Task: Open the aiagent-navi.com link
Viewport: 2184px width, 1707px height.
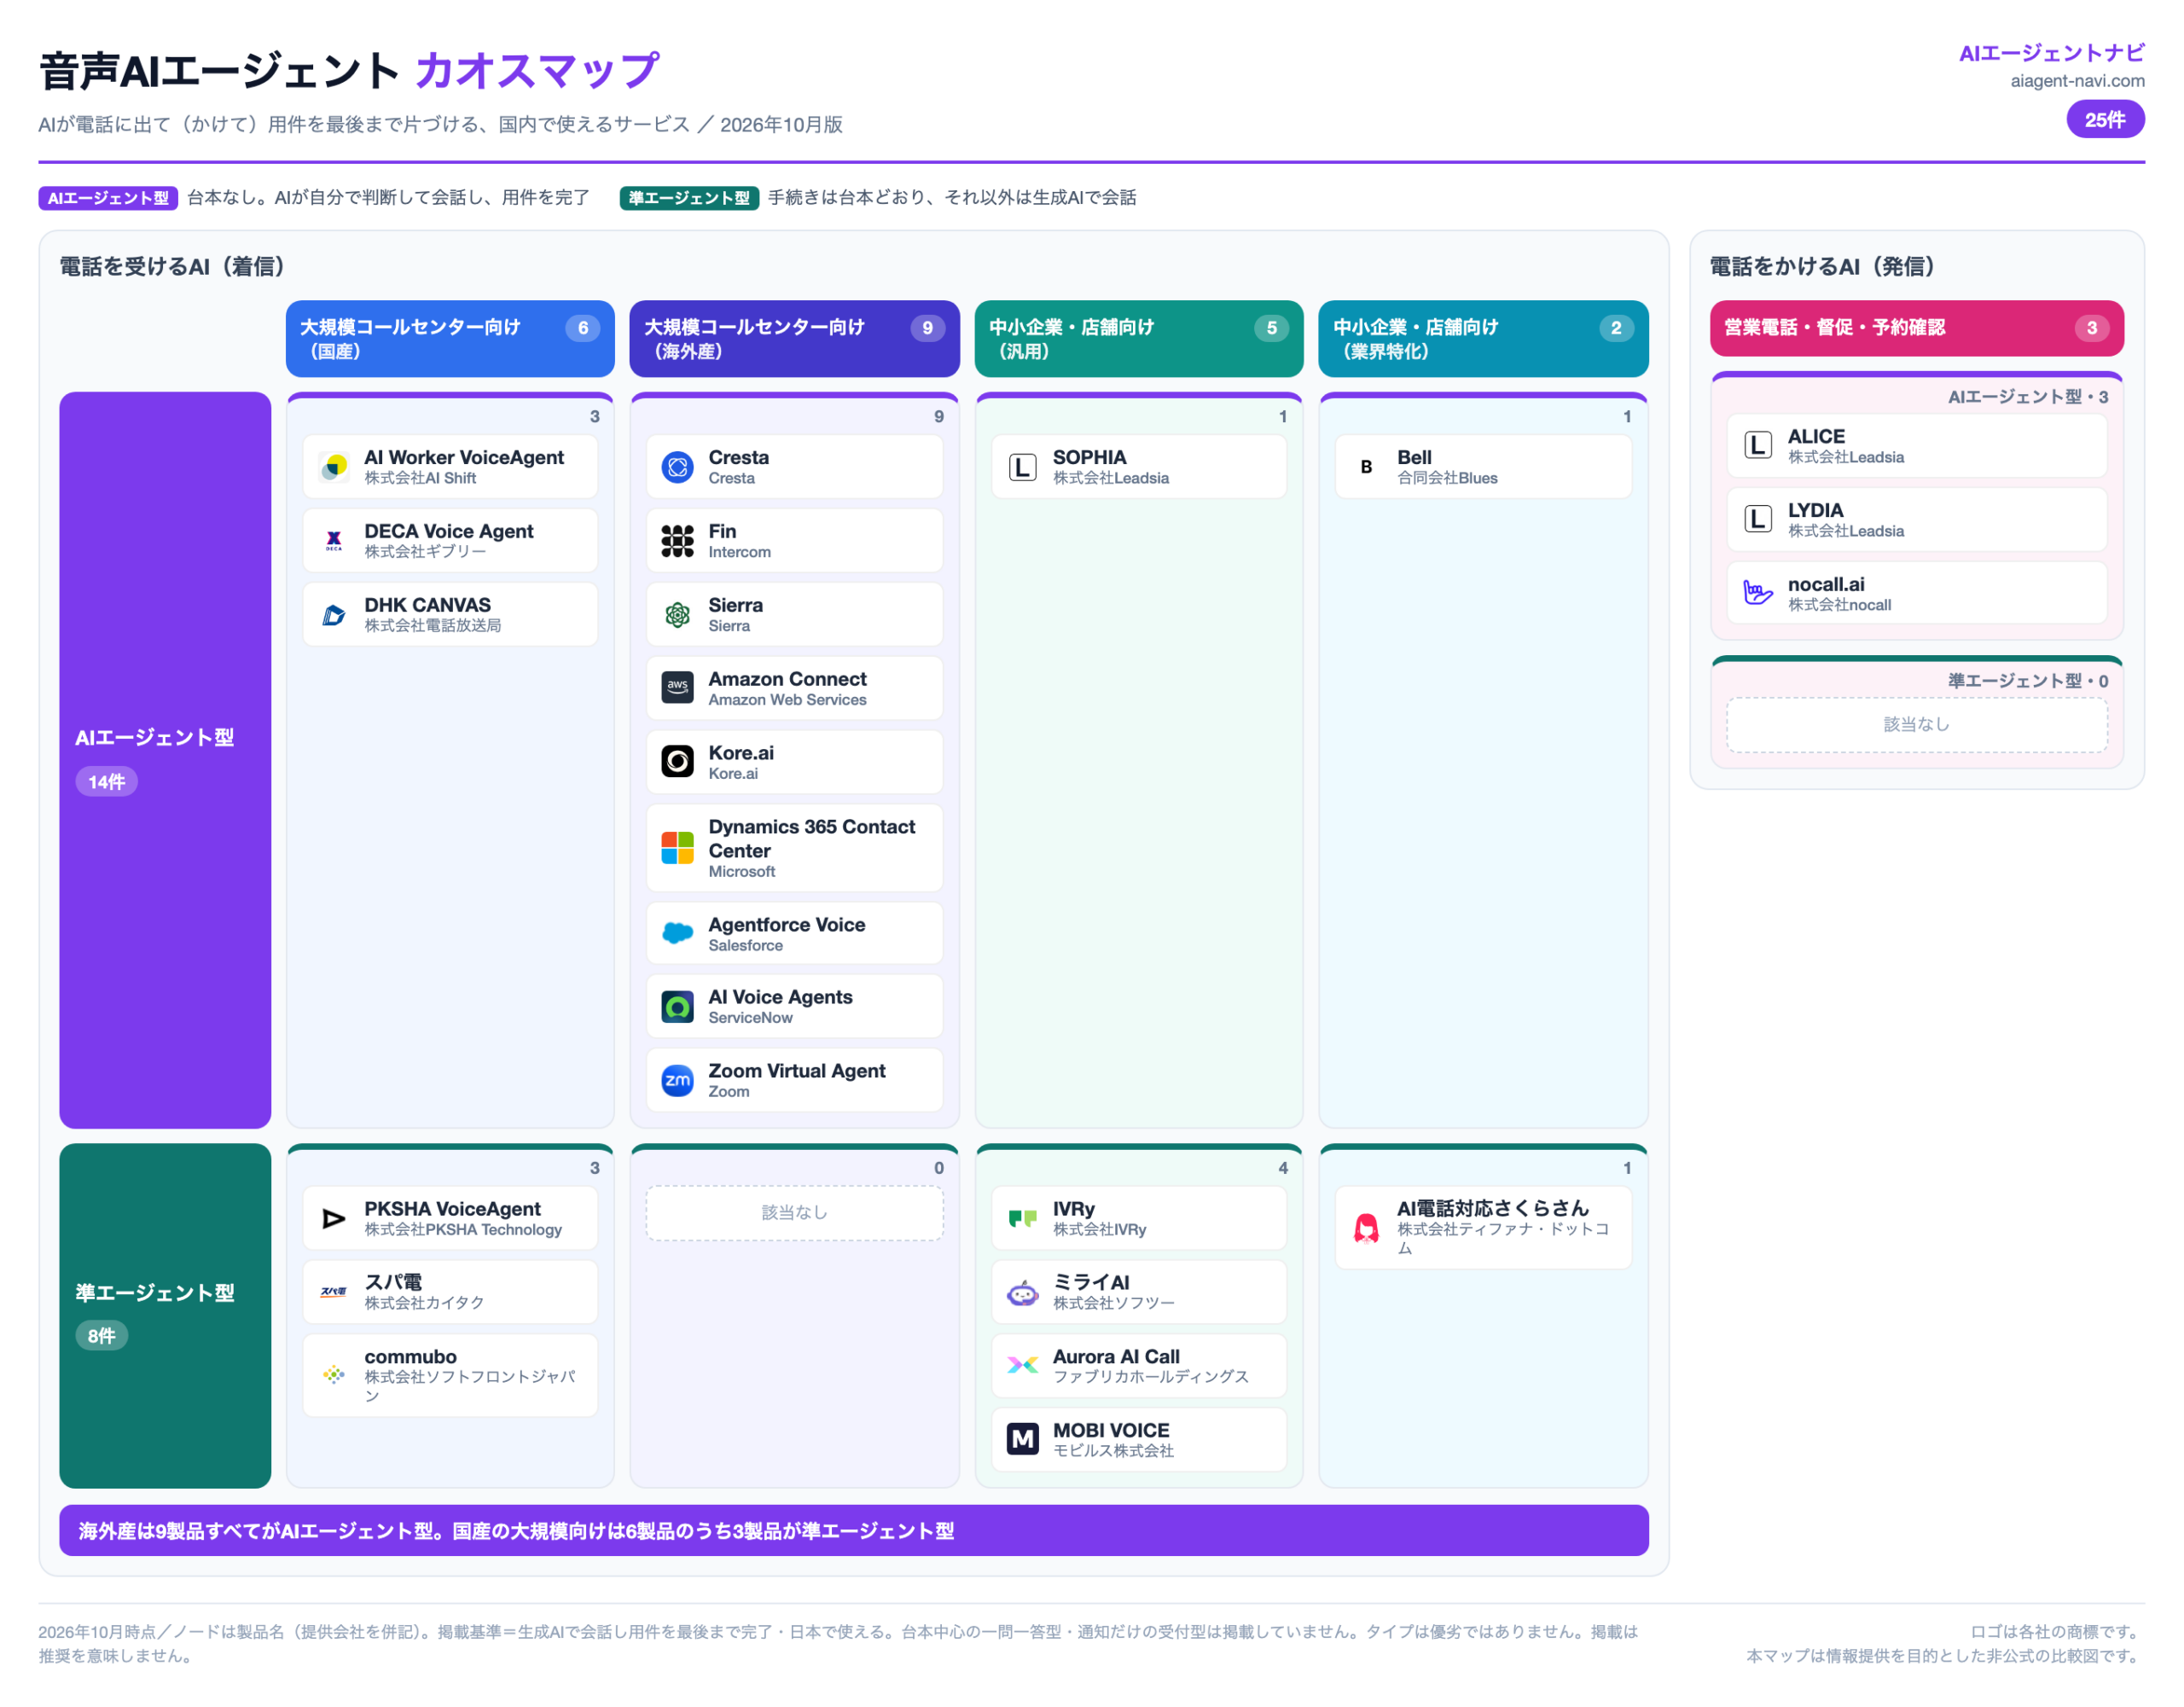Action: (2077, 81)
